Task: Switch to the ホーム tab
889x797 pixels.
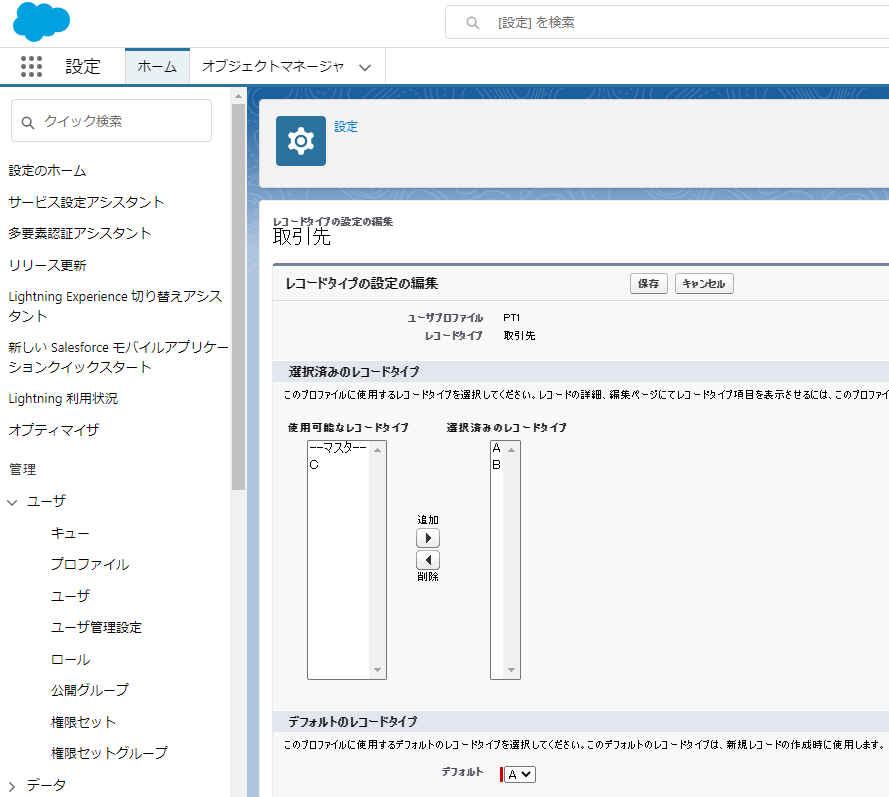Action: click(x=156, y=66)
